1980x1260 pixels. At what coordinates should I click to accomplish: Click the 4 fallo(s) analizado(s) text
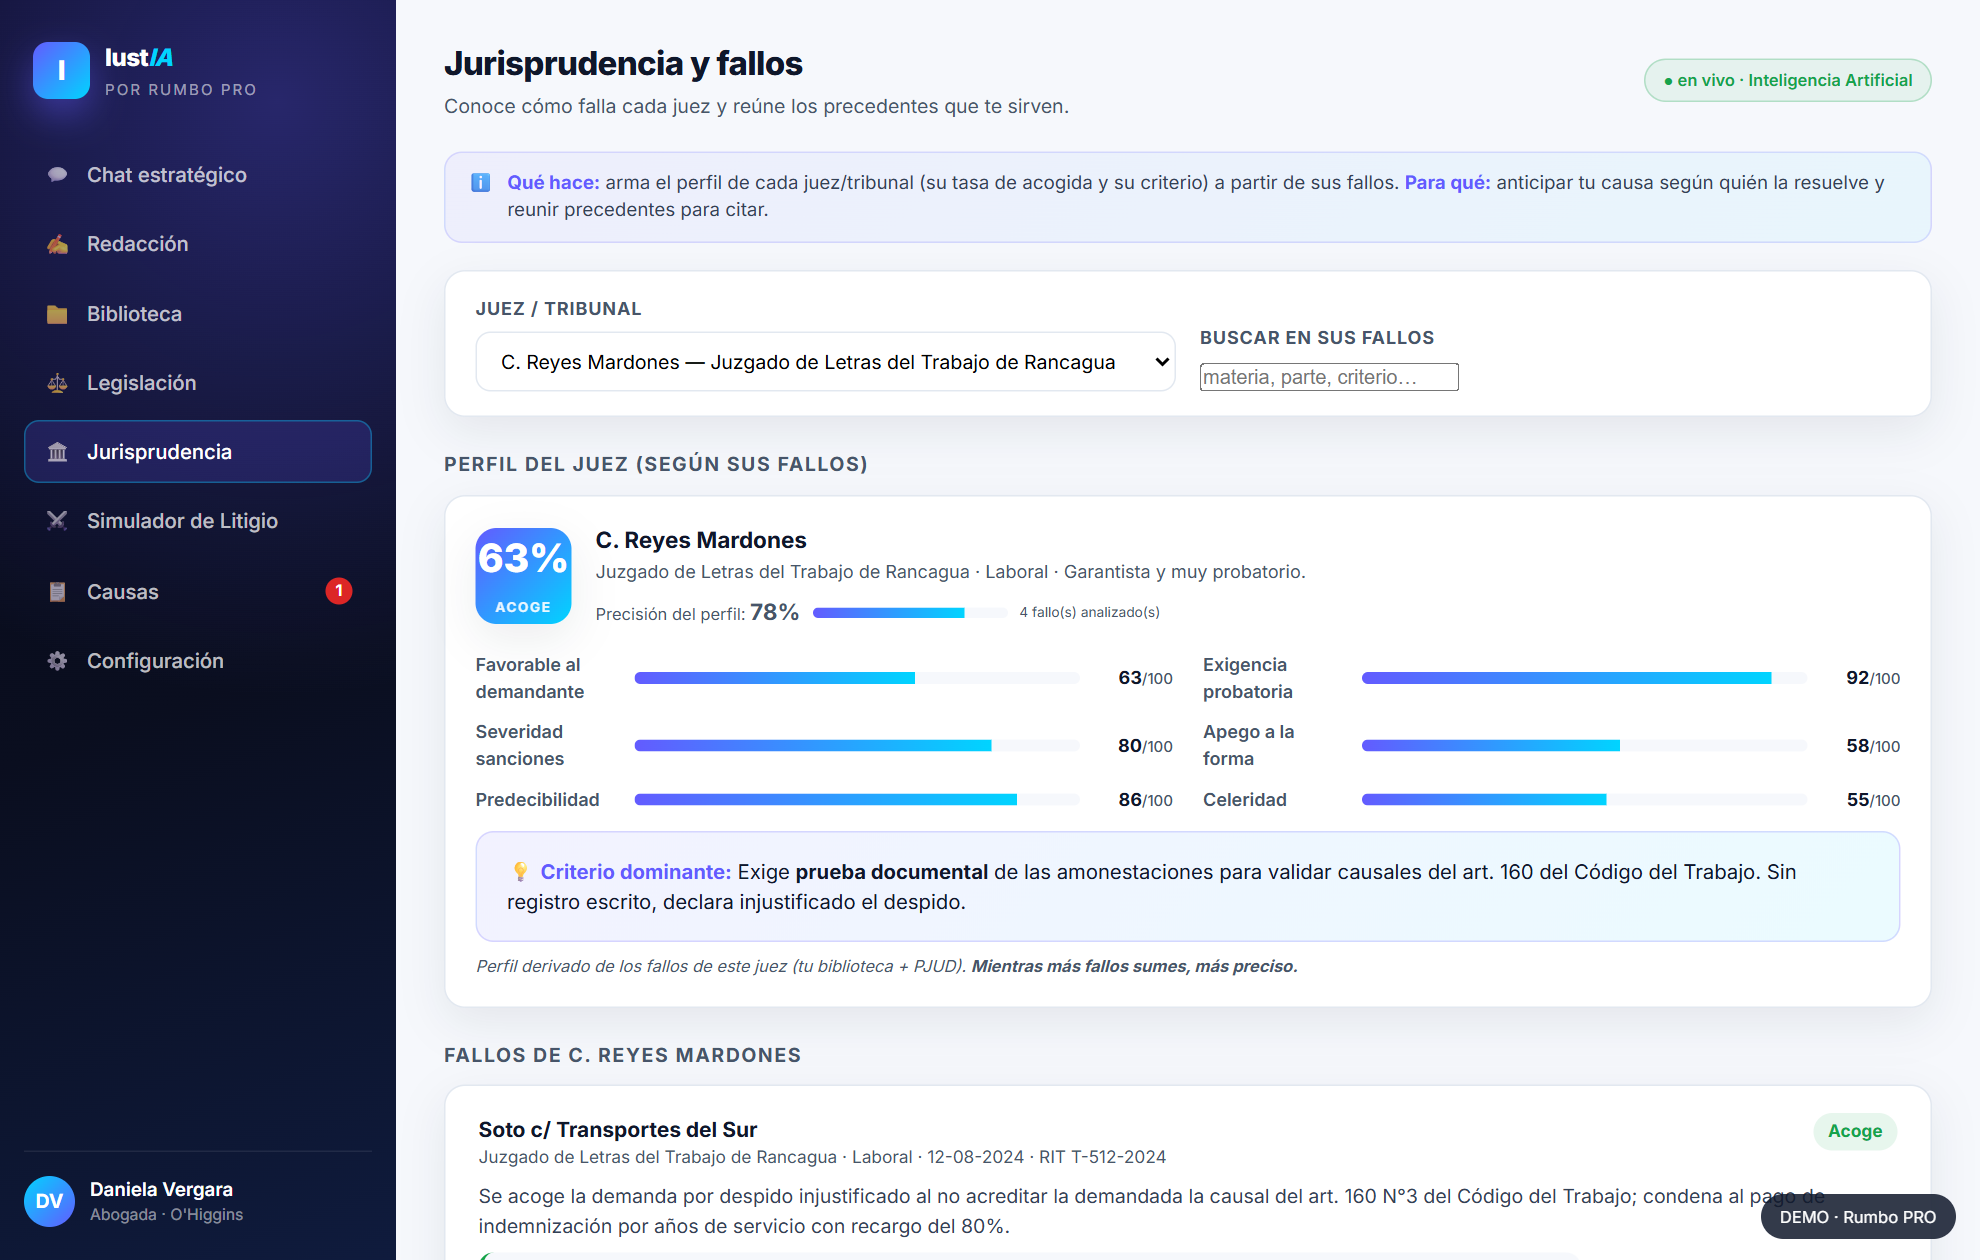[x=1090, y=612]
